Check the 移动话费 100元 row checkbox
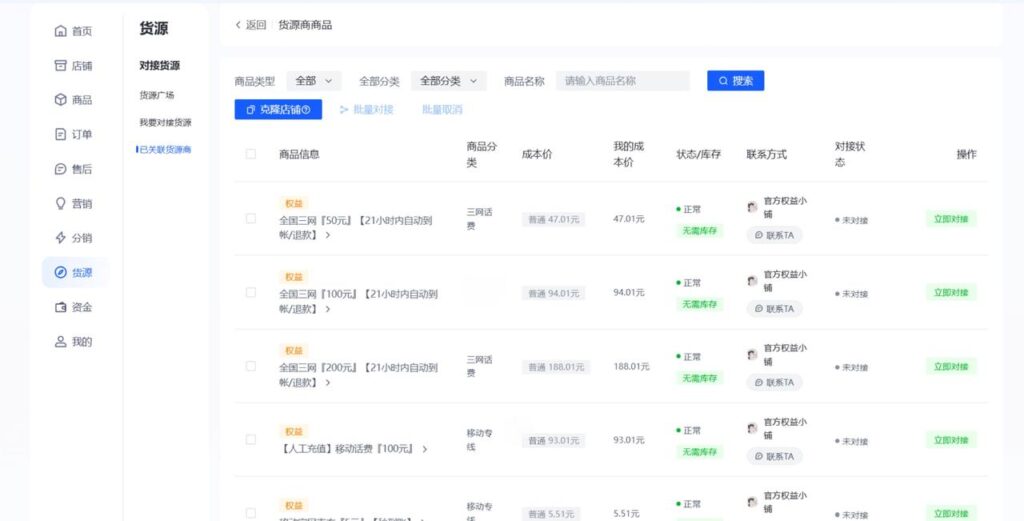This screenshot has height=521, width=1024. click(251, 440)
